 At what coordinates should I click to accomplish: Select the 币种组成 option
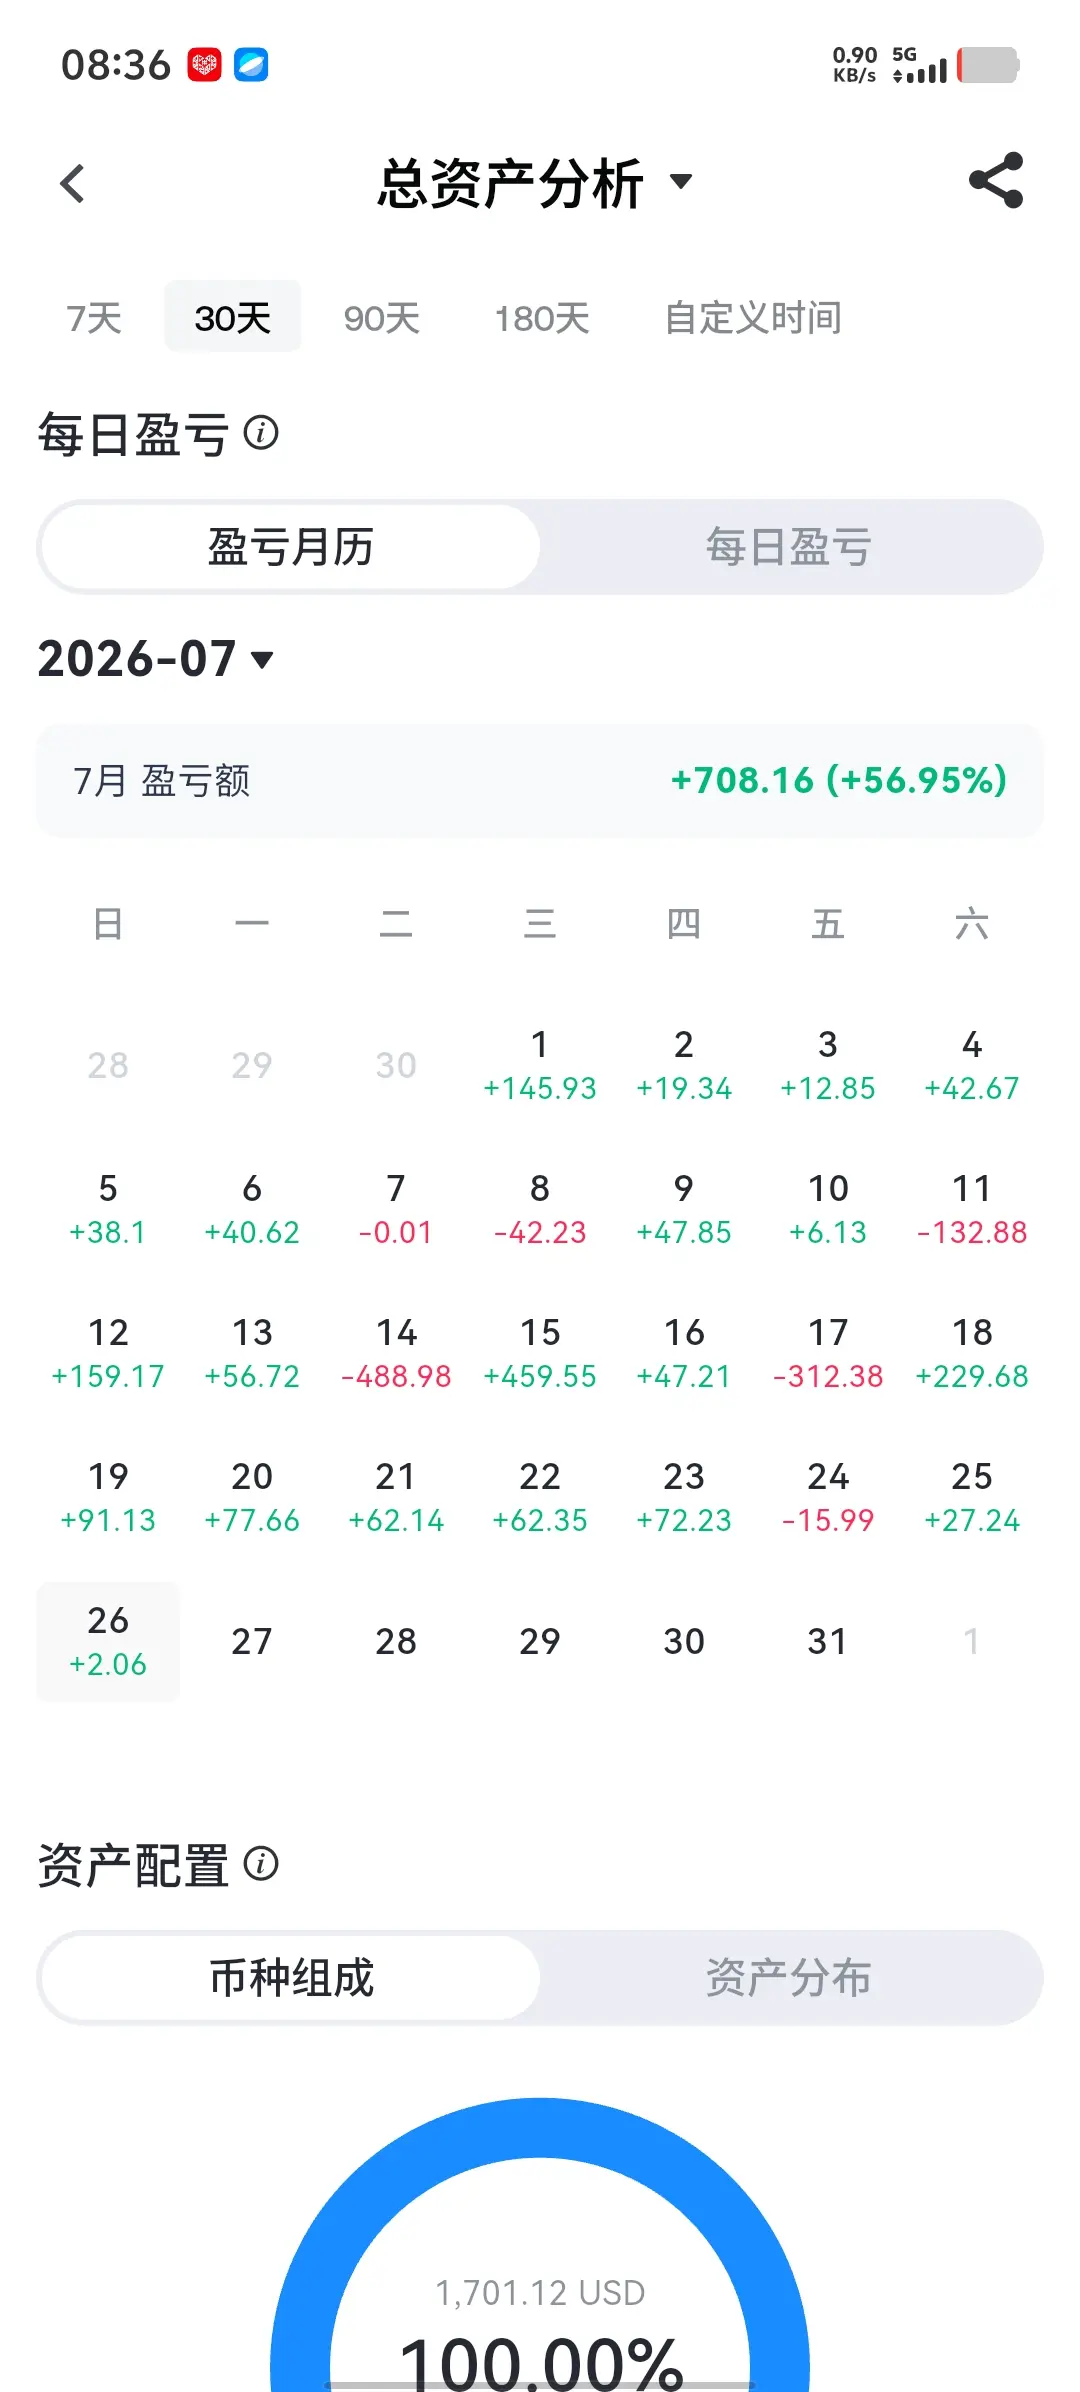tap(291, 1977)
